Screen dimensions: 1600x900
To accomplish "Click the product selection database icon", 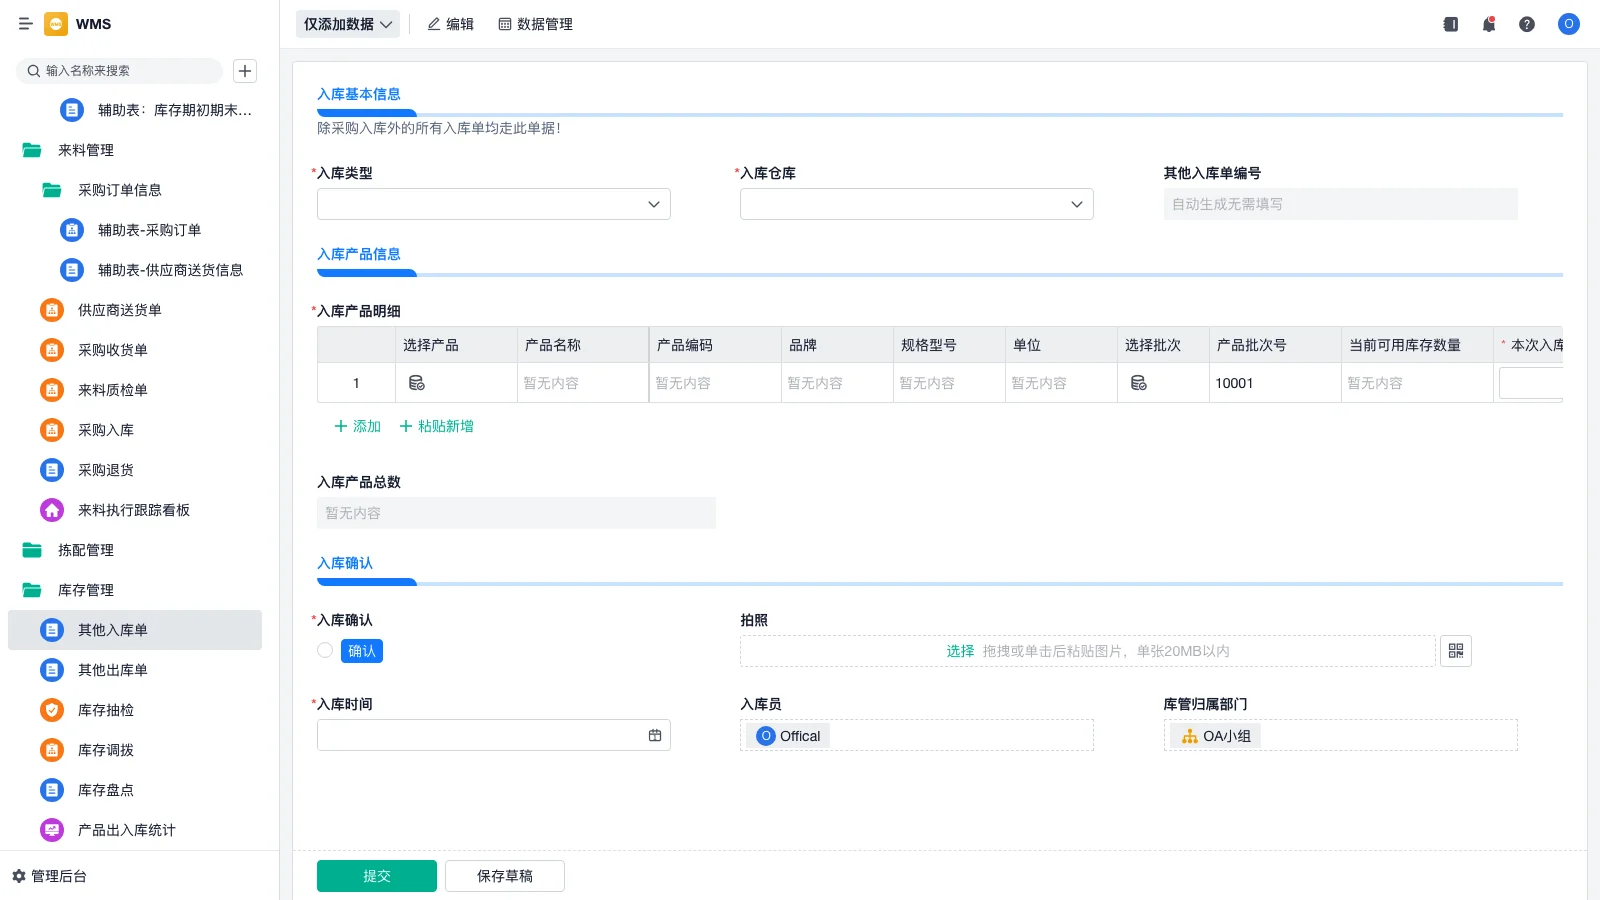I will pos(417,383).
